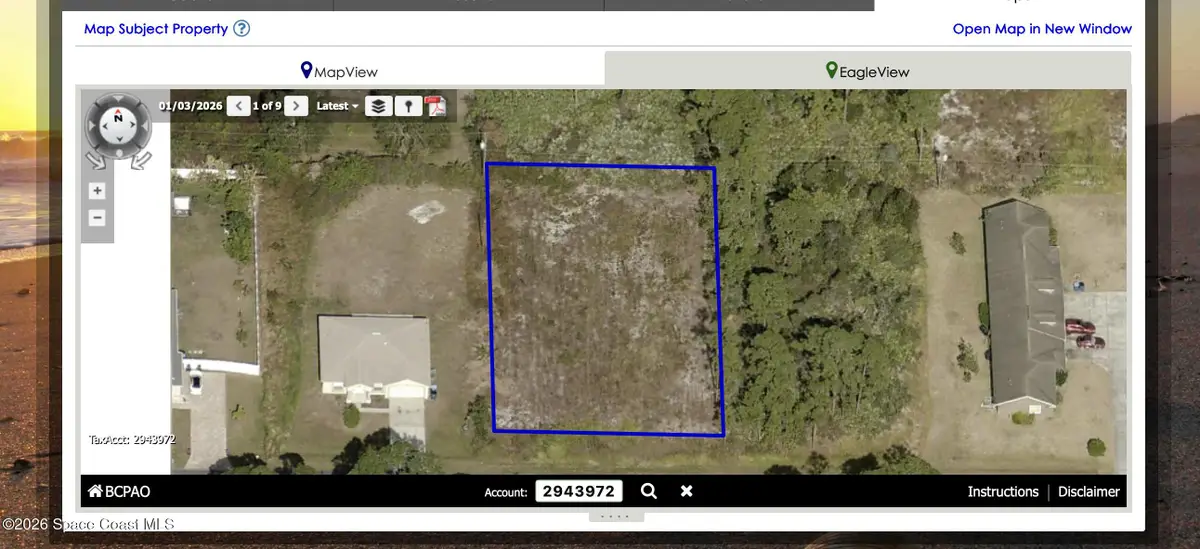
Task: Rotate view counterclockwise with left curved arrow
Action: click(x=95, y=159)
